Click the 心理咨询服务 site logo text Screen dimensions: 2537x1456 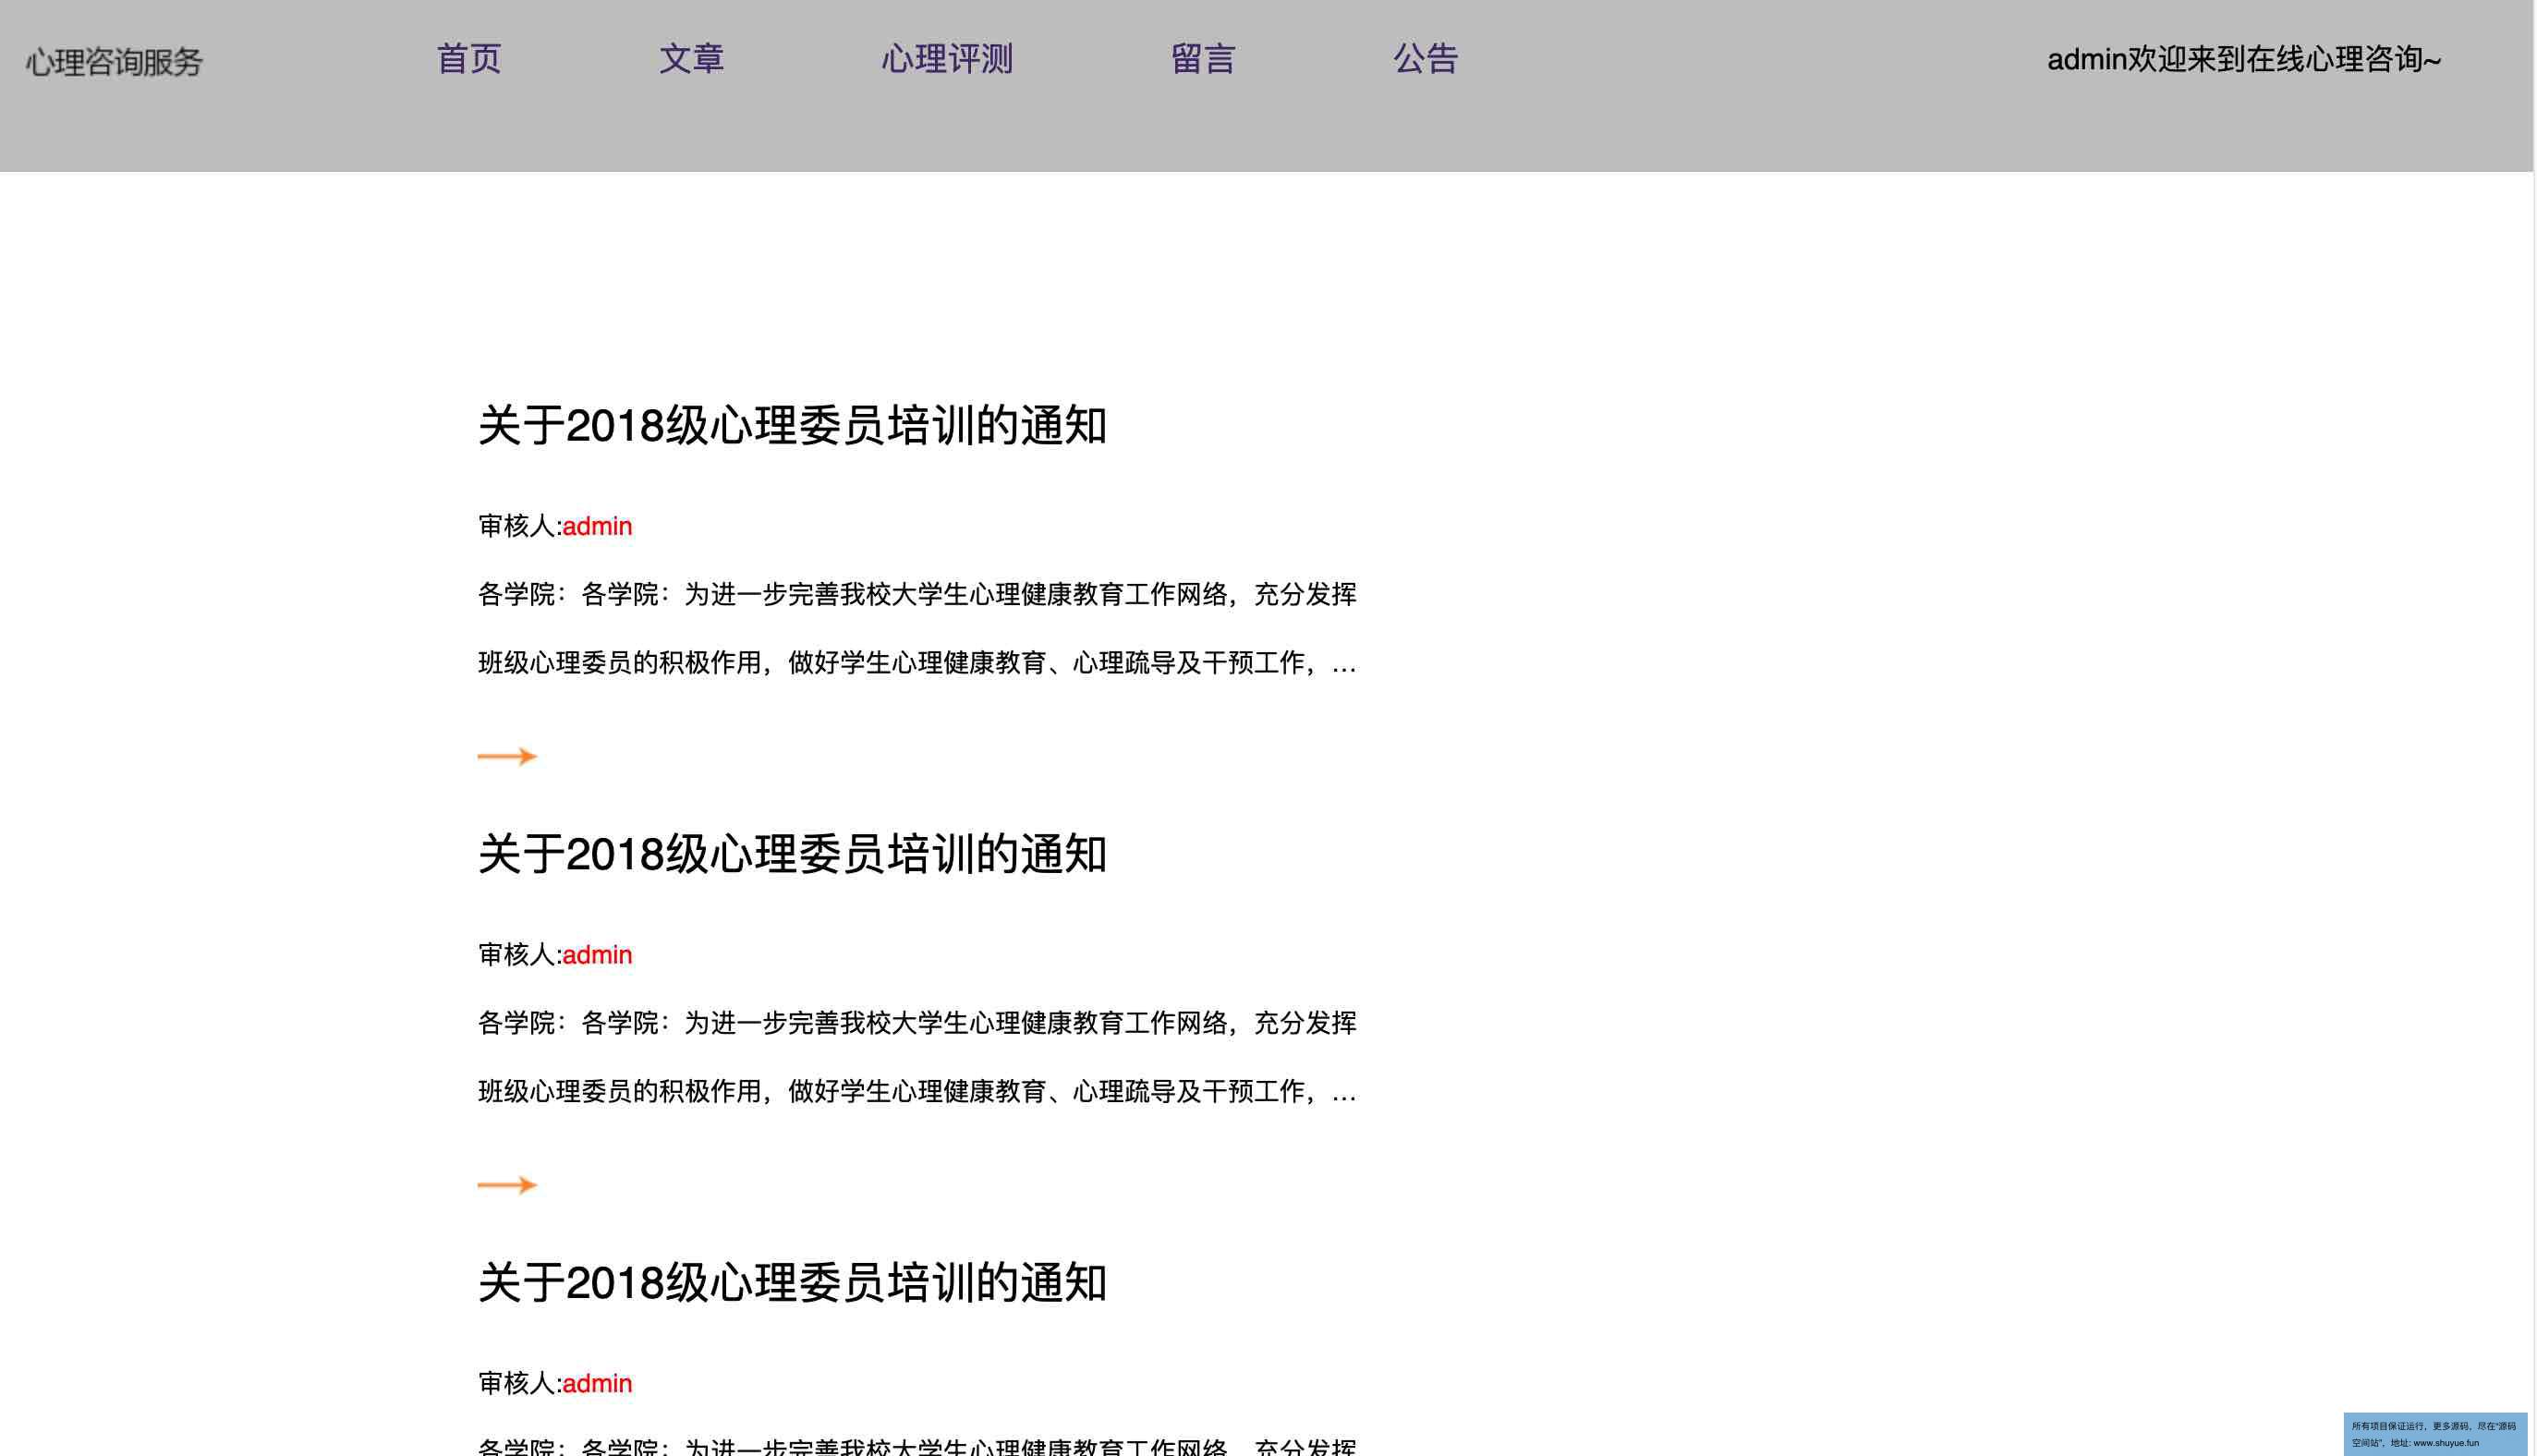114,62
